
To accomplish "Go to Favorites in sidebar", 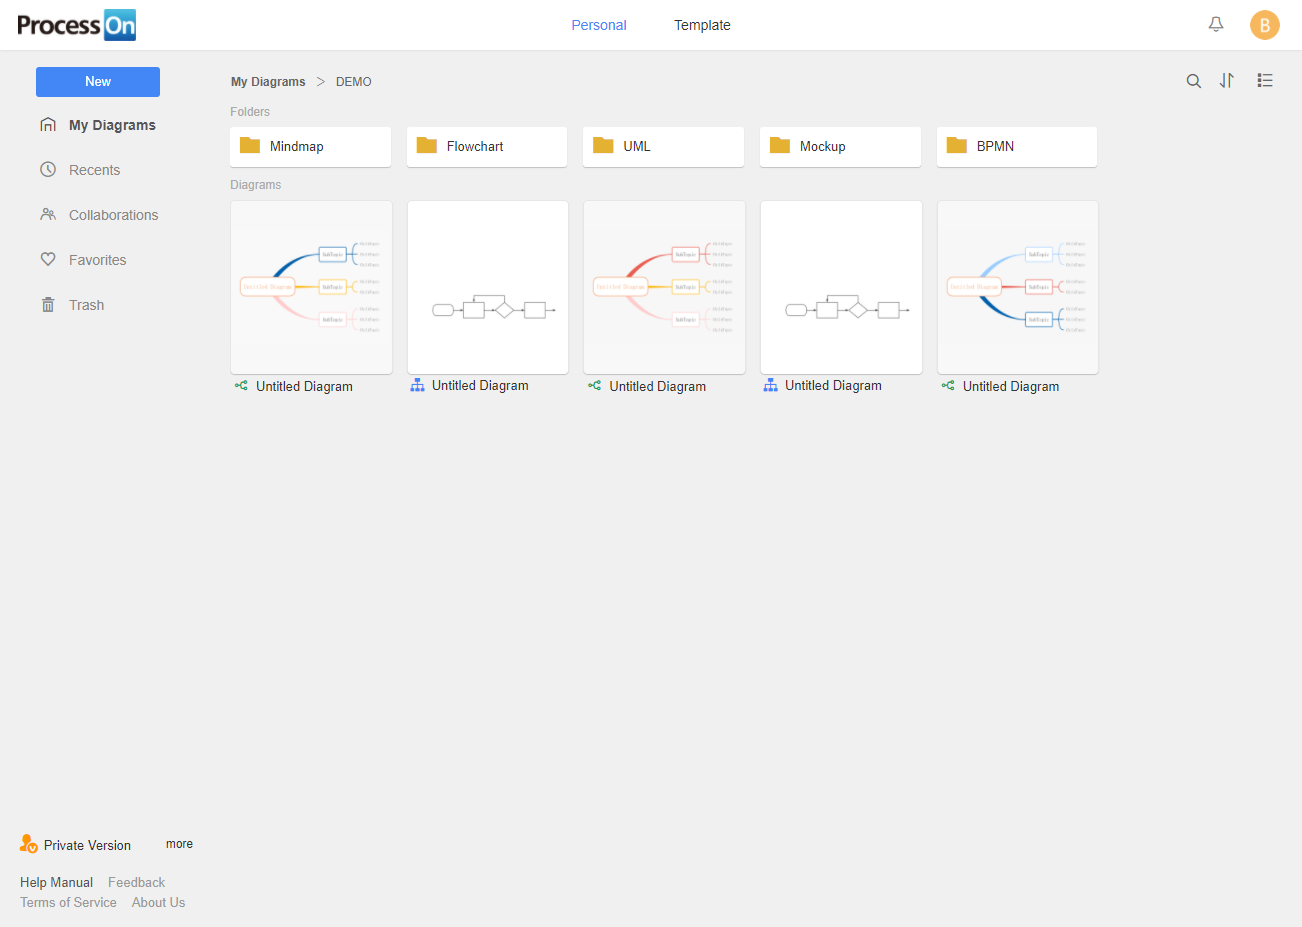I will coord(97,260).
